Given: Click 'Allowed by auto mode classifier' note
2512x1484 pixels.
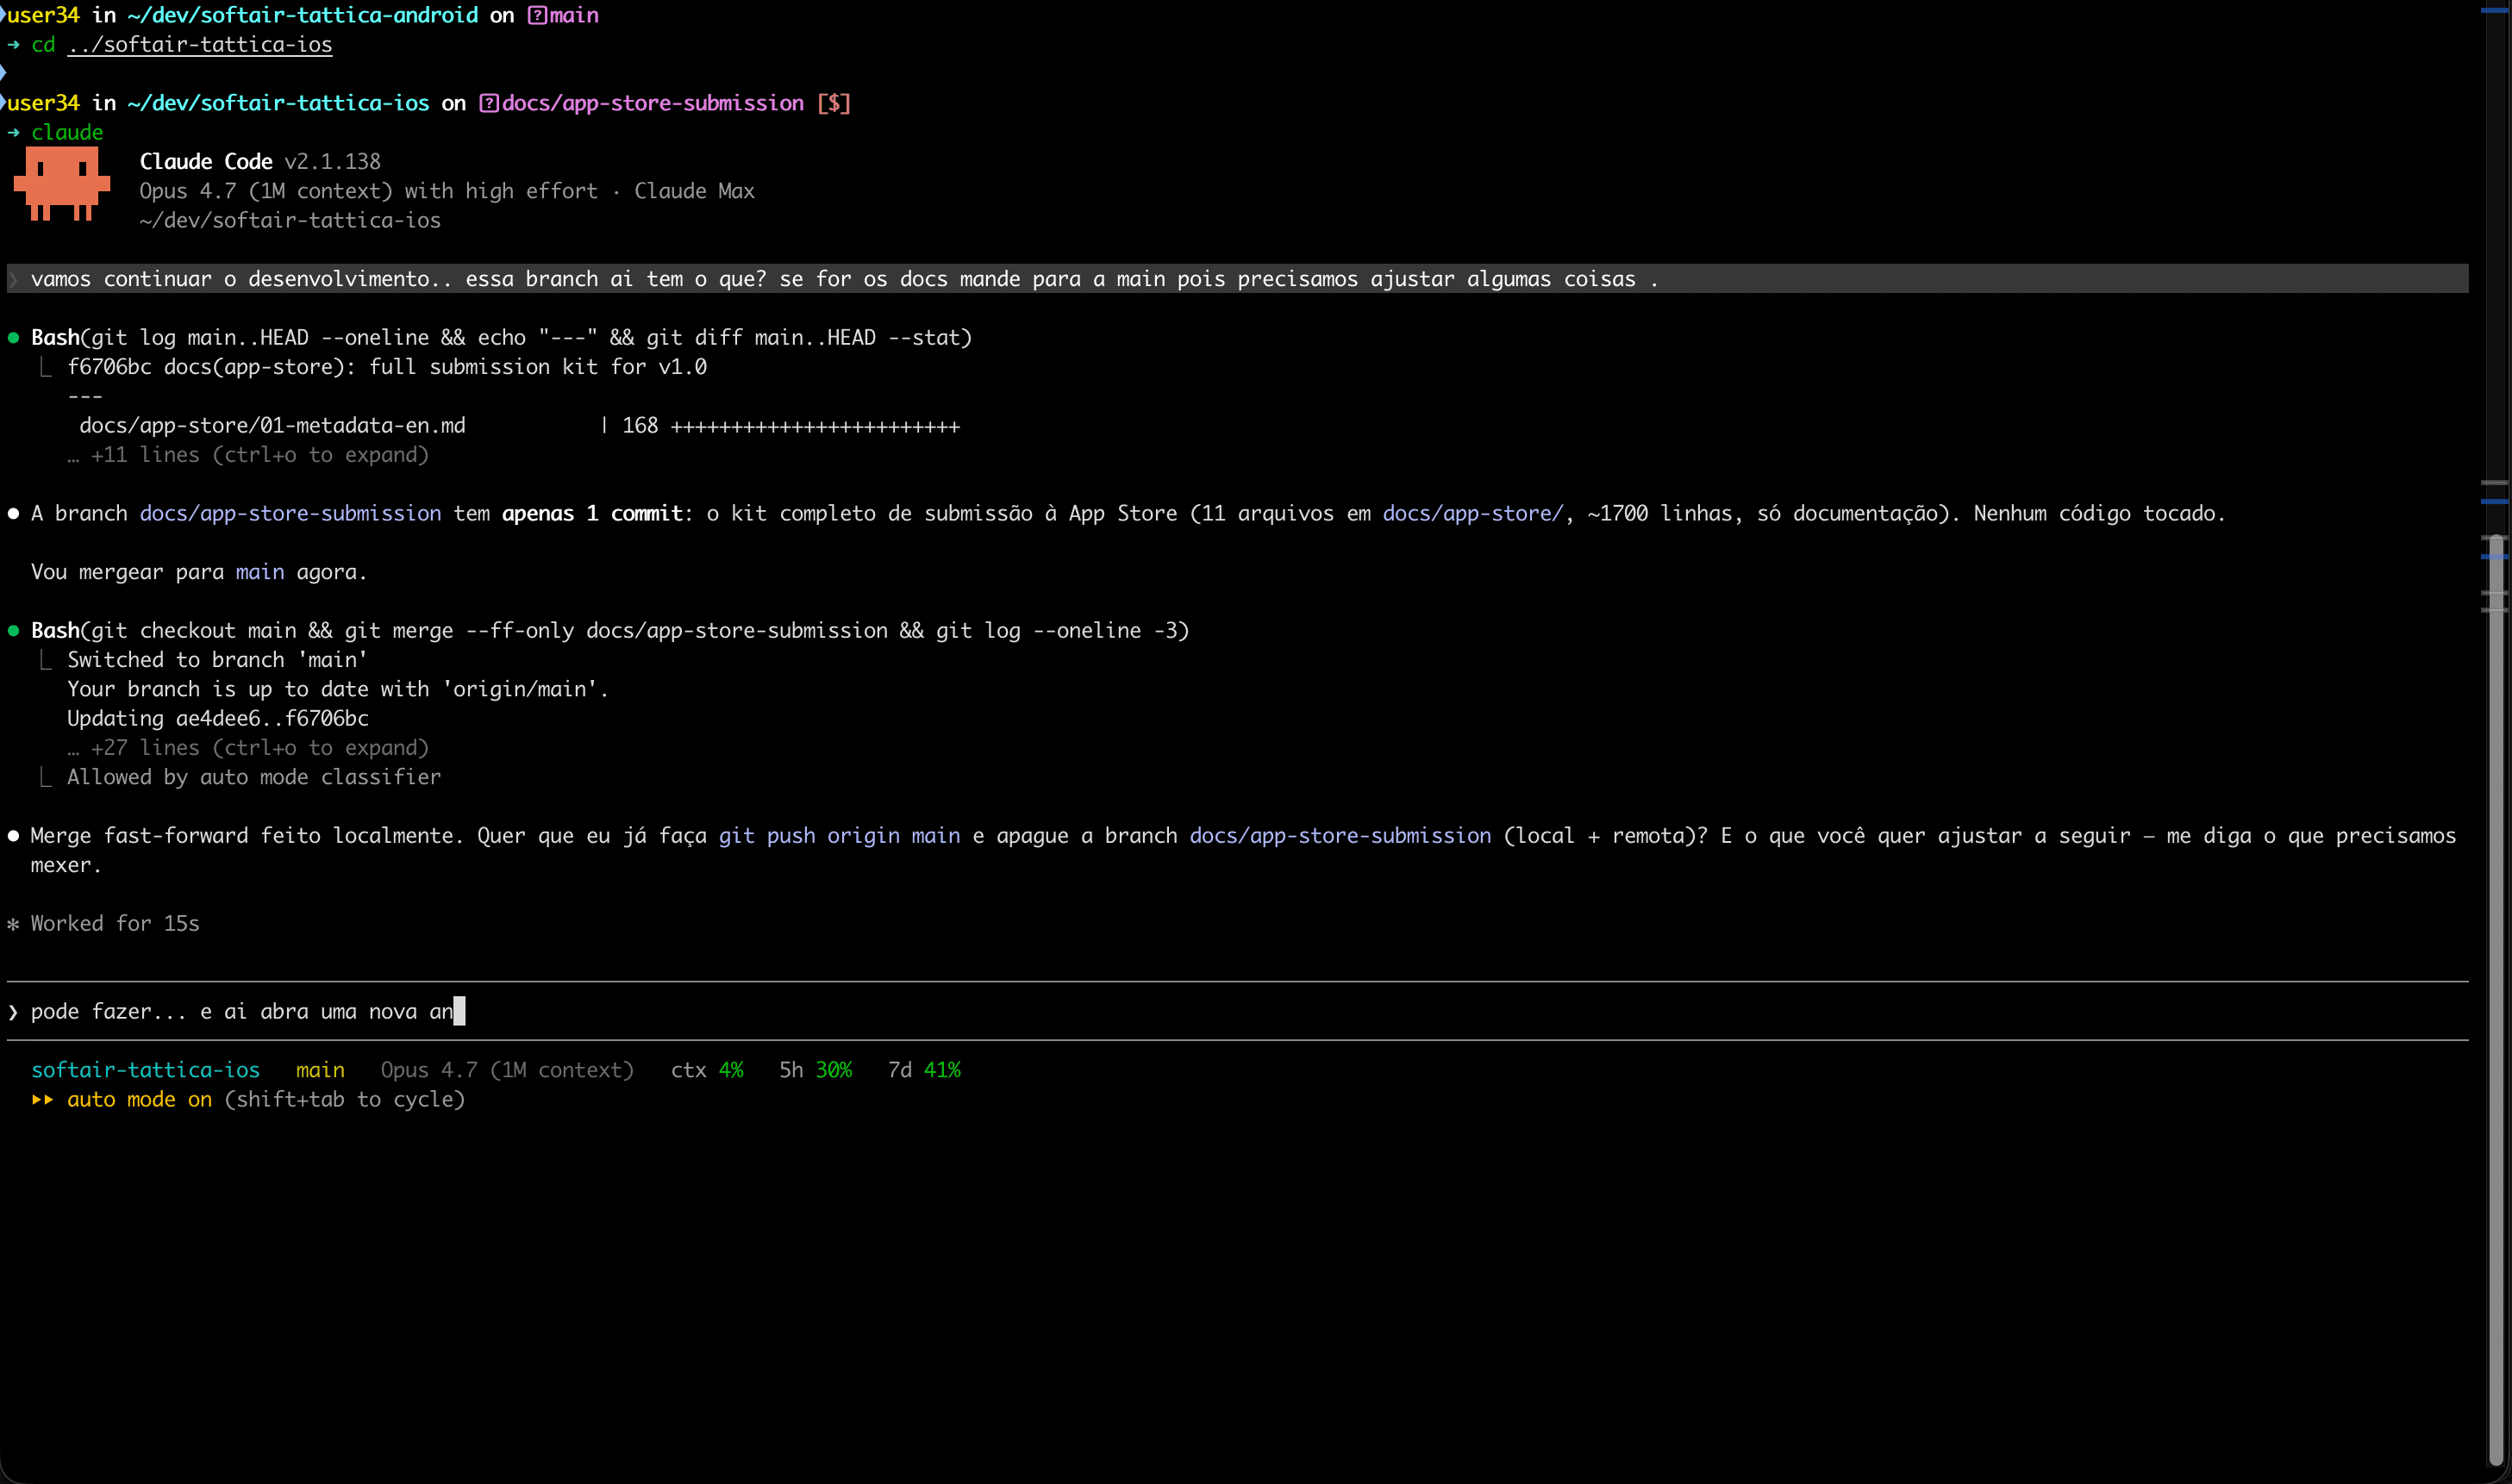Looking at the screenshot, I should click(254, 776).
